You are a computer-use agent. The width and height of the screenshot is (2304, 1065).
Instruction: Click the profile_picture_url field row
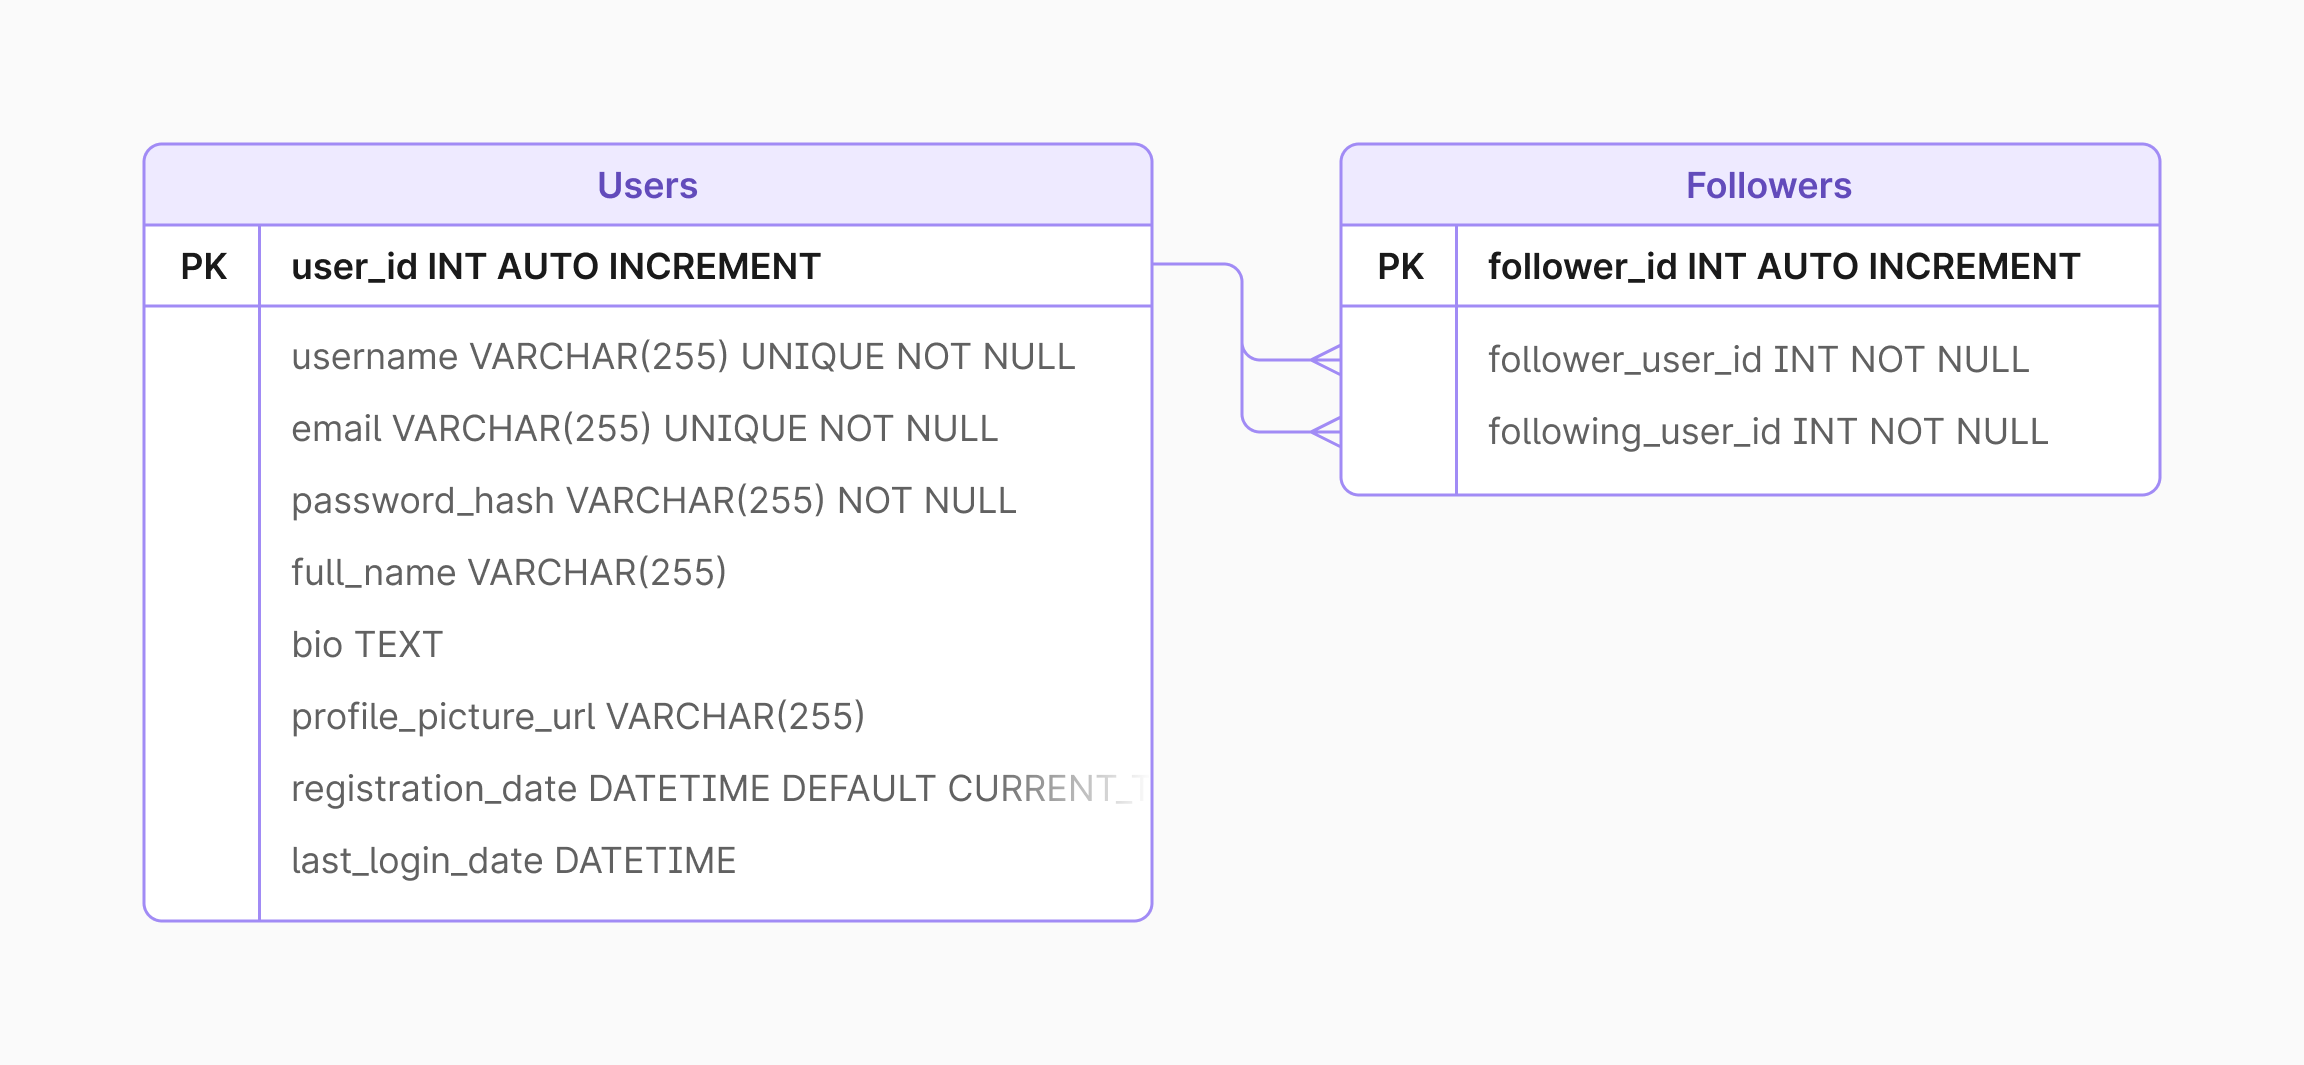pos(577,717)
